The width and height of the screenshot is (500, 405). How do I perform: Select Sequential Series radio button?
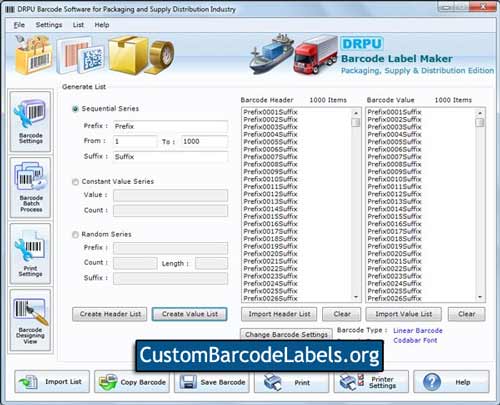pyautogui.click(x=75, y=109)
